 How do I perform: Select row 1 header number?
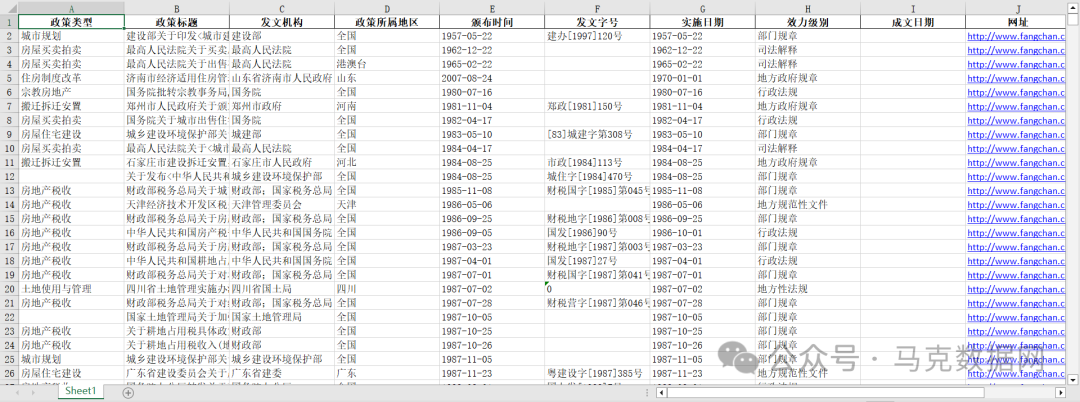pos(9,22)
